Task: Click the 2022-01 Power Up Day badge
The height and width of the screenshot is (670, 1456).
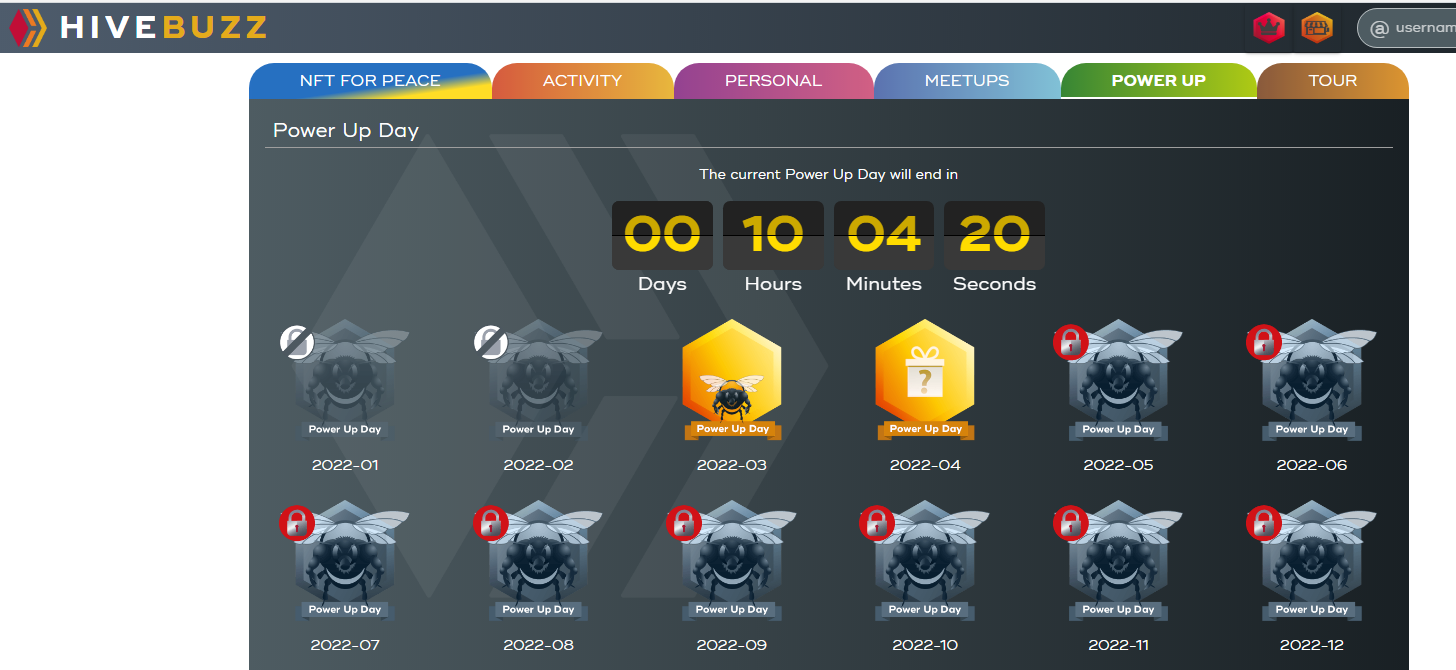Action: coord(345,381)
